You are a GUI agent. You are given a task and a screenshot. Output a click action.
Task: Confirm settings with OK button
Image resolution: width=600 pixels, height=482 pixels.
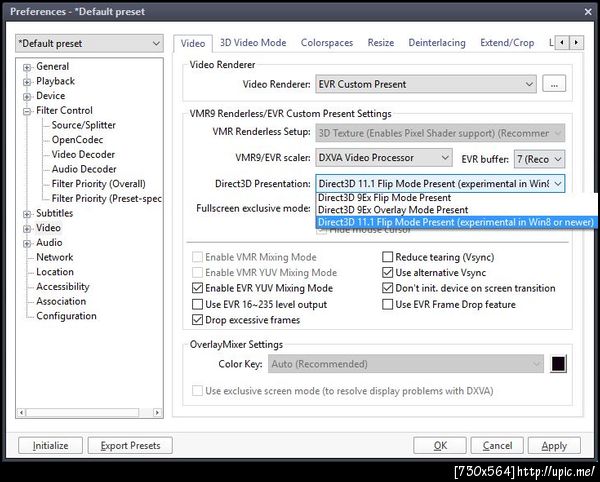click(440, 446)
